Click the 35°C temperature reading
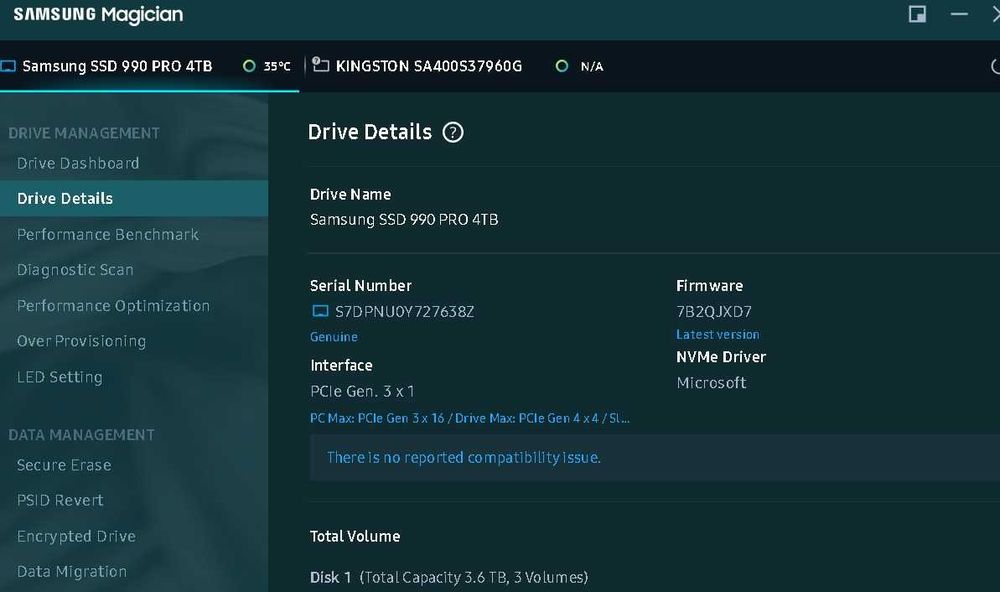 (277, 66)
